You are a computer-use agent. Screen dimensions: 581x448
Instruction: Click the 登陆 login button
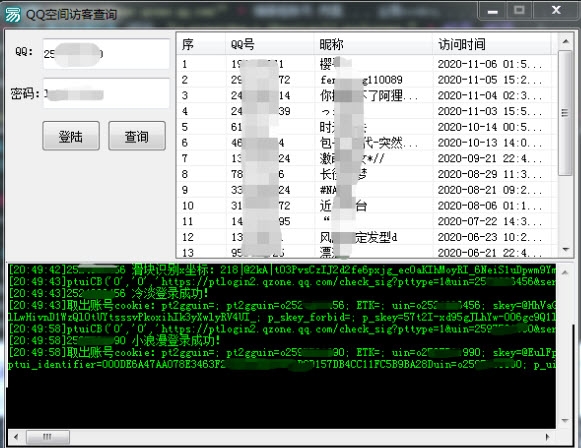pyautogui.click(x=71, y=136)
